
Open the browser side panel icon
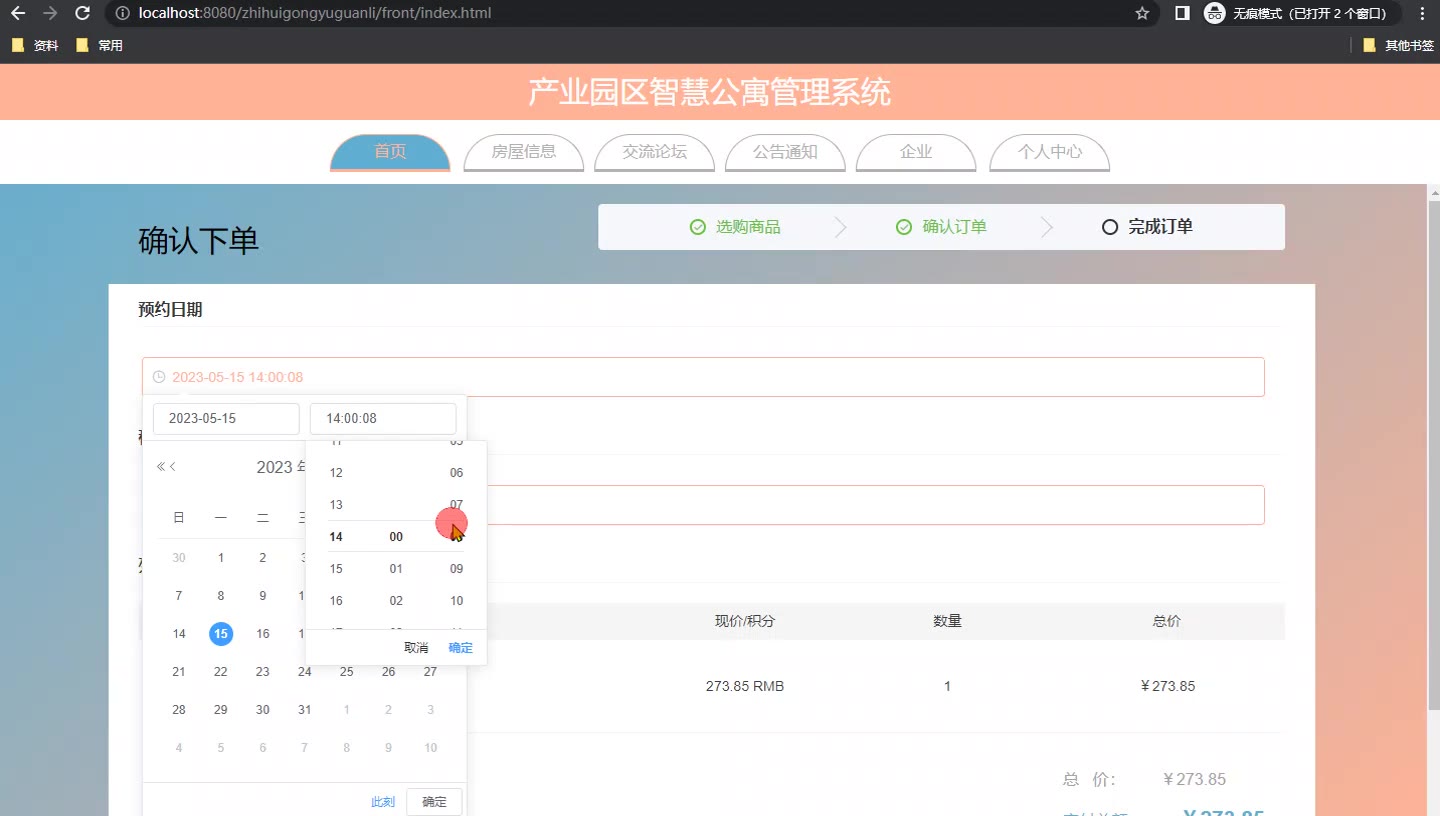(x=1182, y=13)
